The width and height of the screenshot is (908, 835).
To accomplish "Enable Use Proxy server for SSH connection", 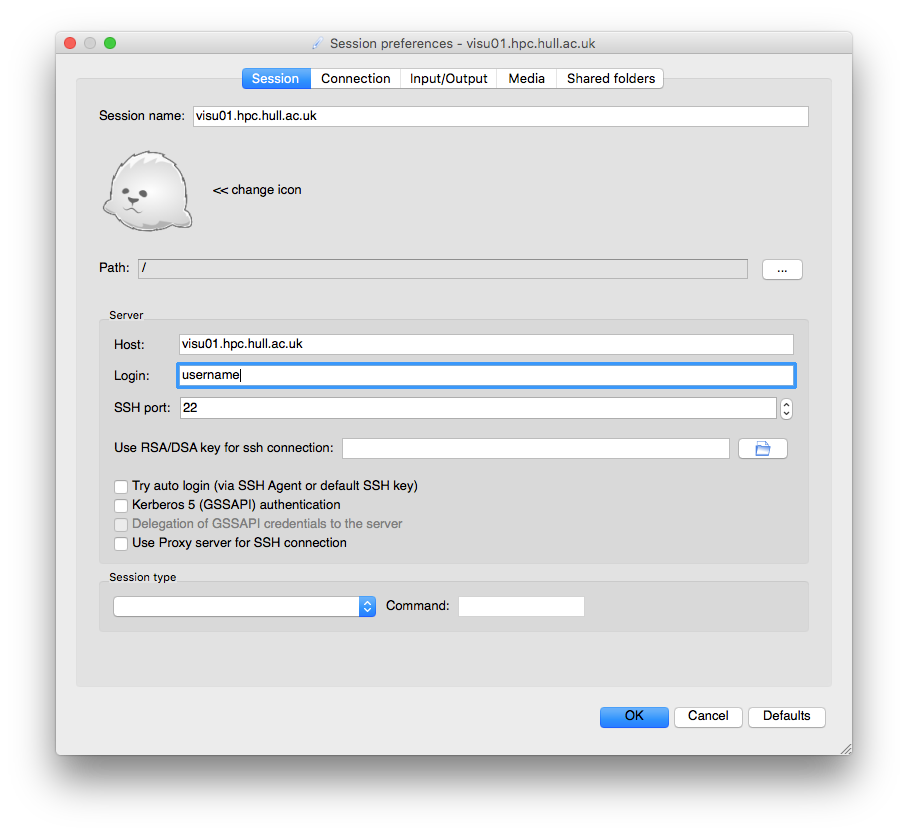I will (x=121, y=544).
